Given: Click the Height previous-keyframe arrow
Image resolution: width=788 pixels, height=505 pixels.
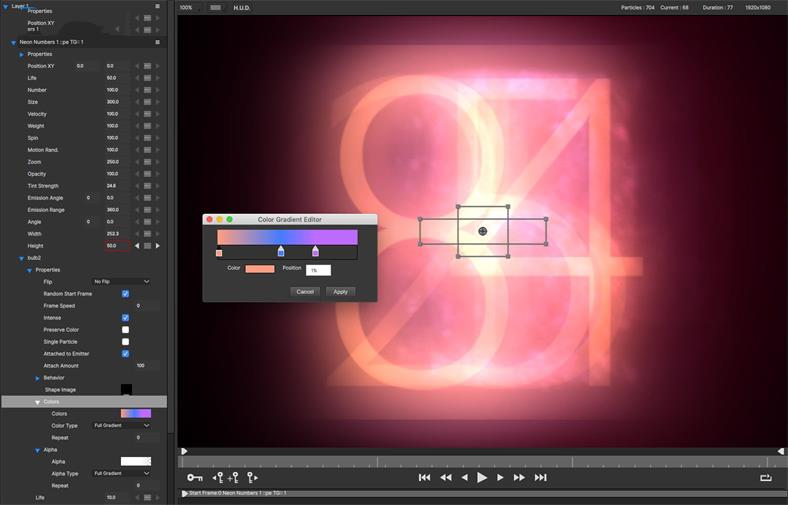Looking at the screenshot, I should pos(137,246).
